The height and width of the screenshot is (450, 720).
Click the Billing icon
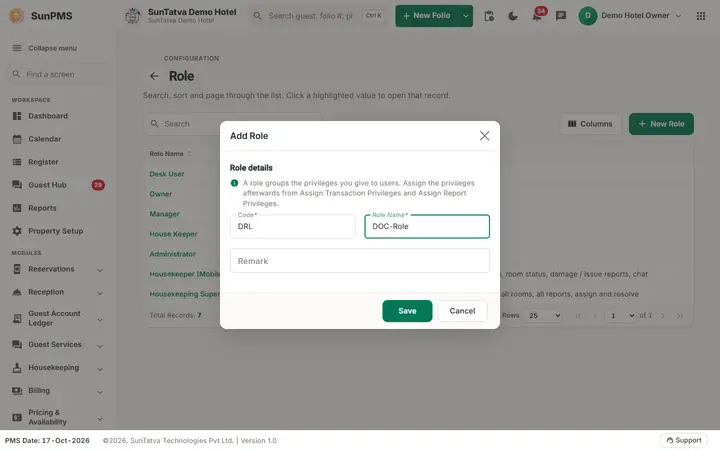tap(17, 390)
